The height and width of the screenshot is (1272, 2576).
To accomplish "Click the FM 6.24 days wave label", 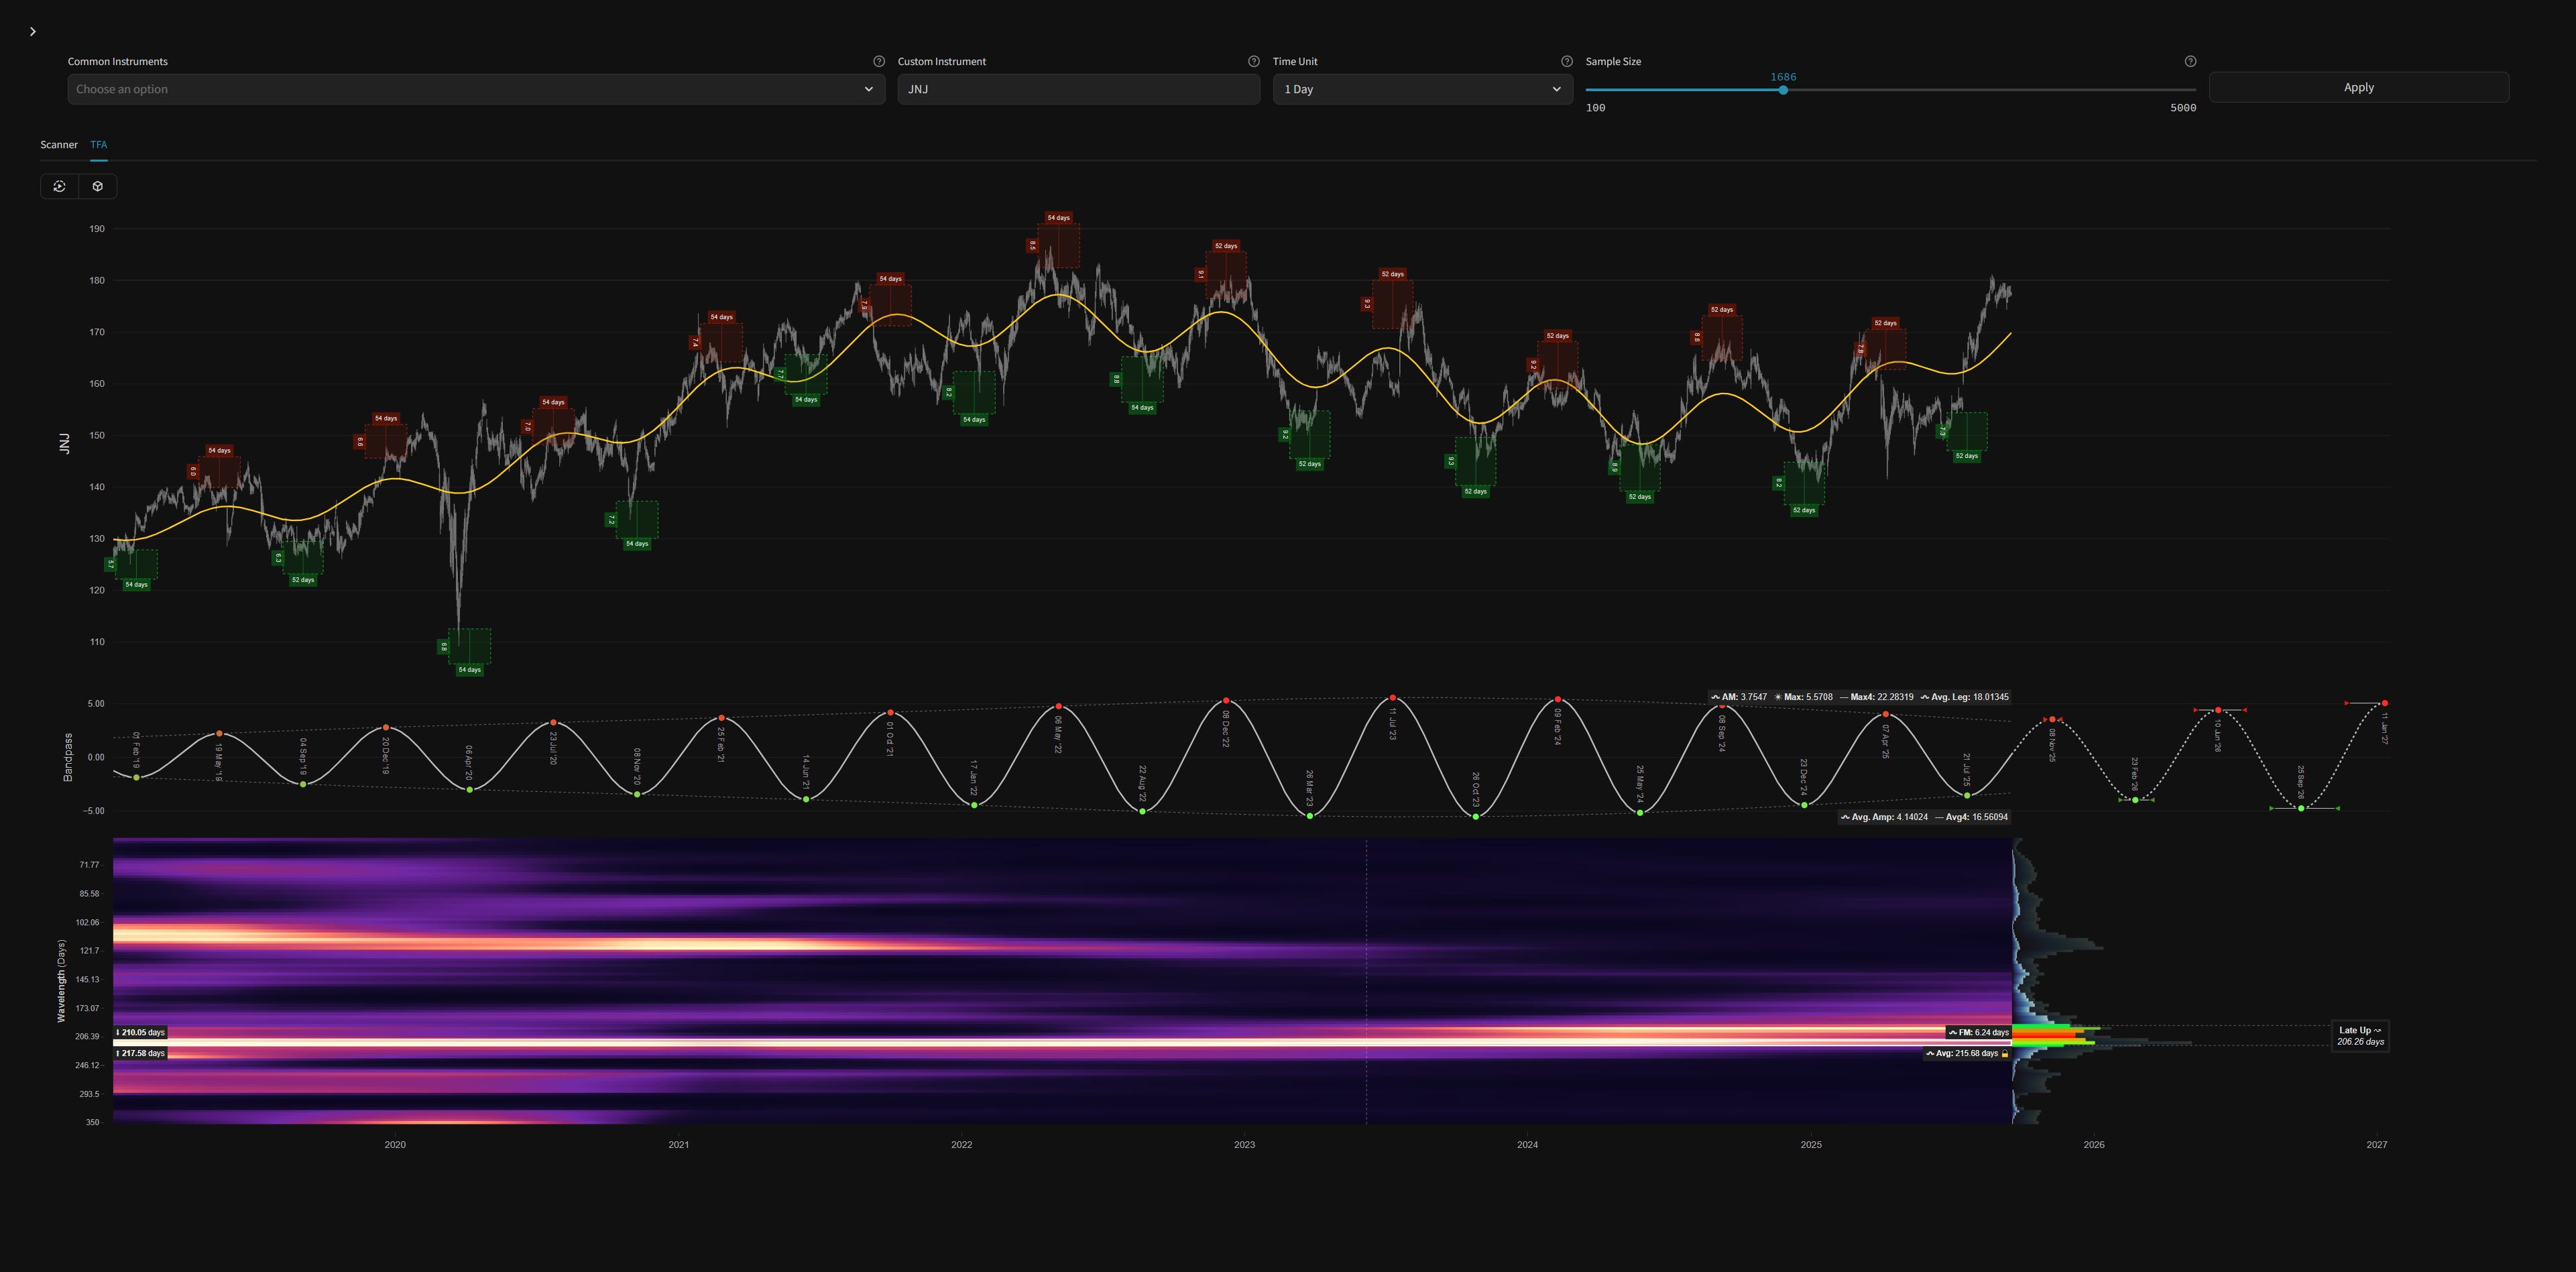I will coord(1979,1032).
